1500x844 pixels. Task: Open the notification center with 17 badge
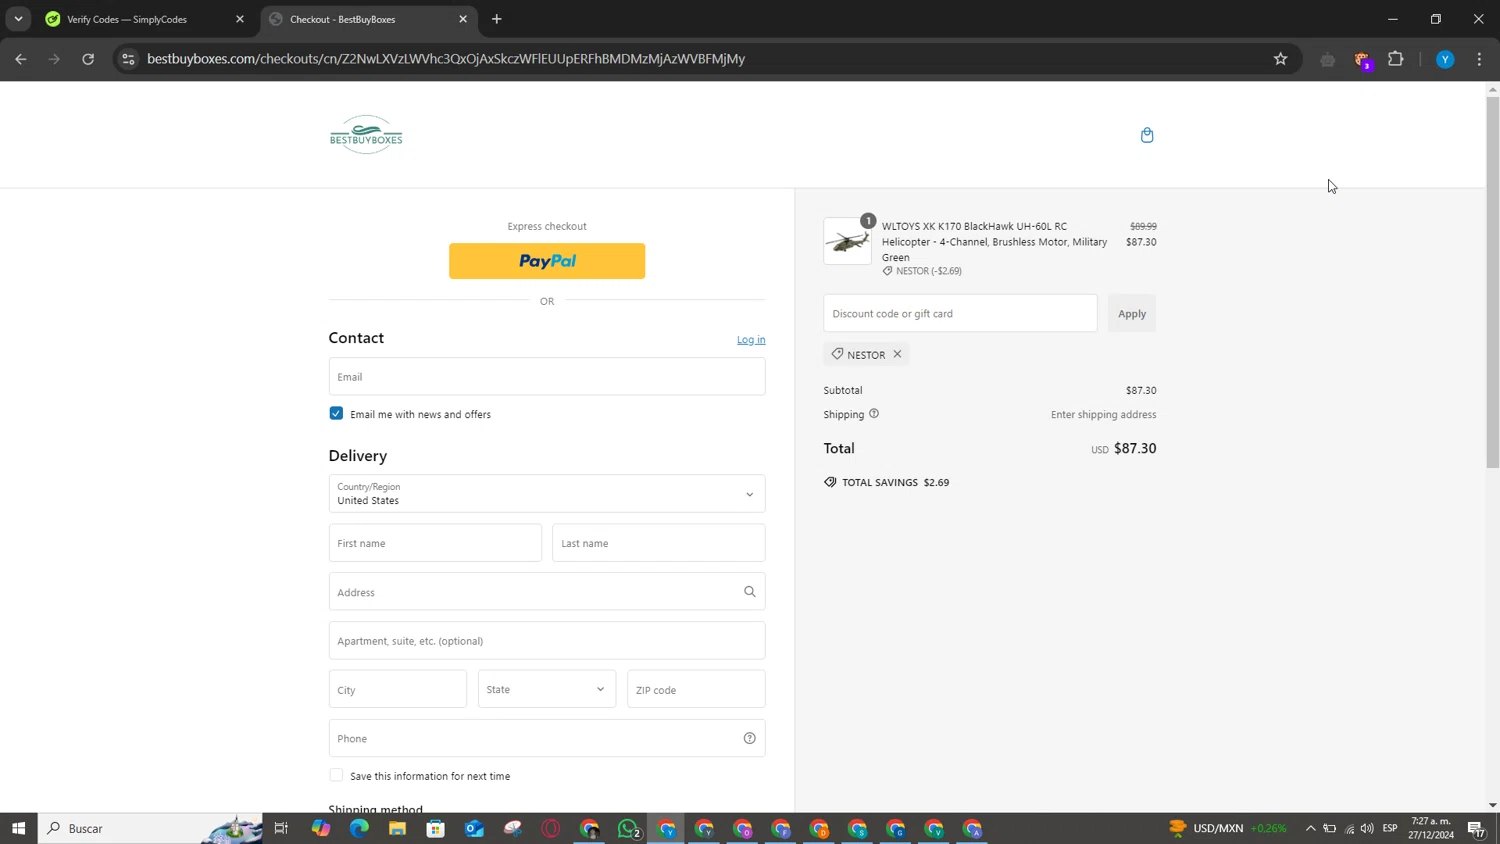point(1476,828)
